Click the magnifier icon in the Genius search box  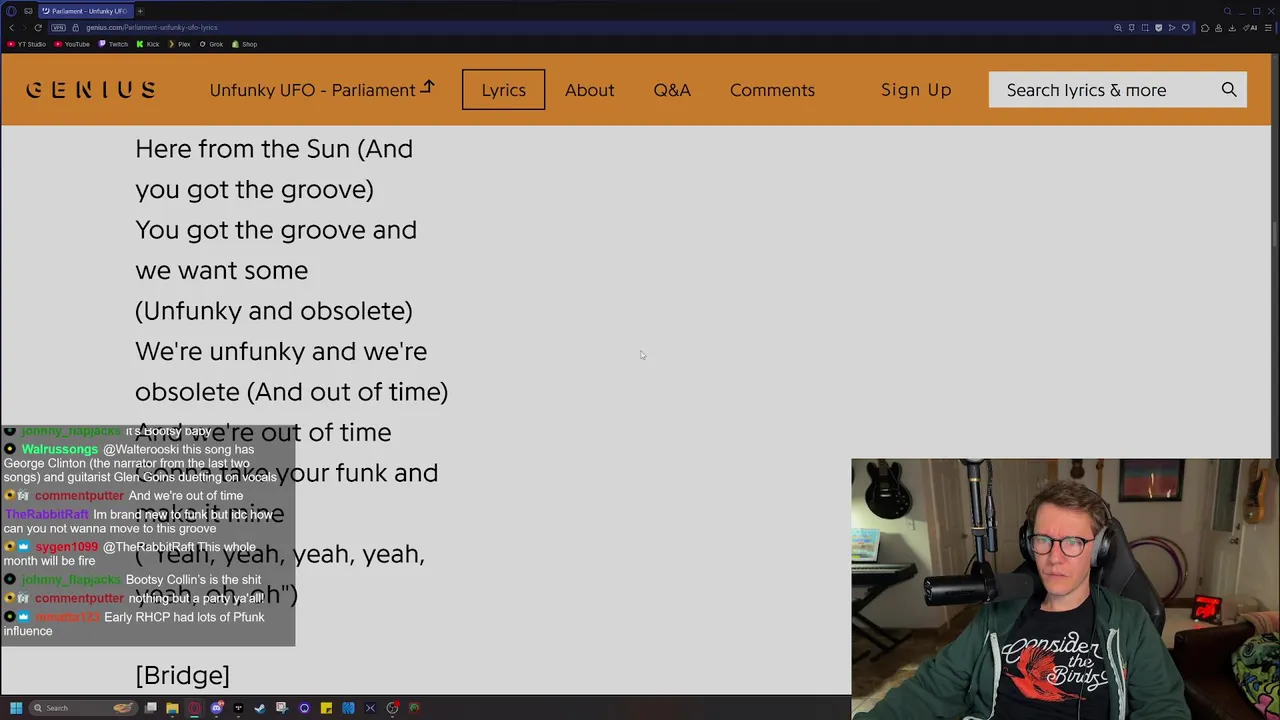(1229, 90)
